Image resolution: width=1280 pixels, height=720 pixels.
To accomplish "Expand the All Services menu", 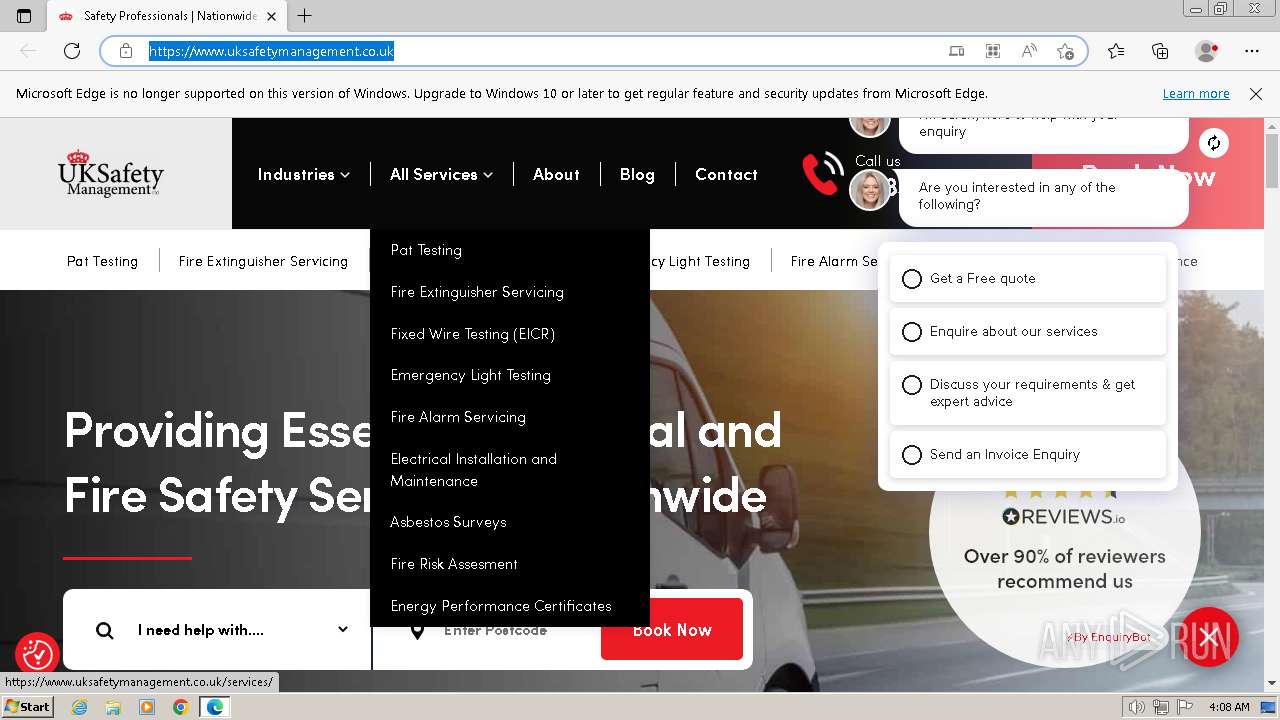I will coord(441,174).
